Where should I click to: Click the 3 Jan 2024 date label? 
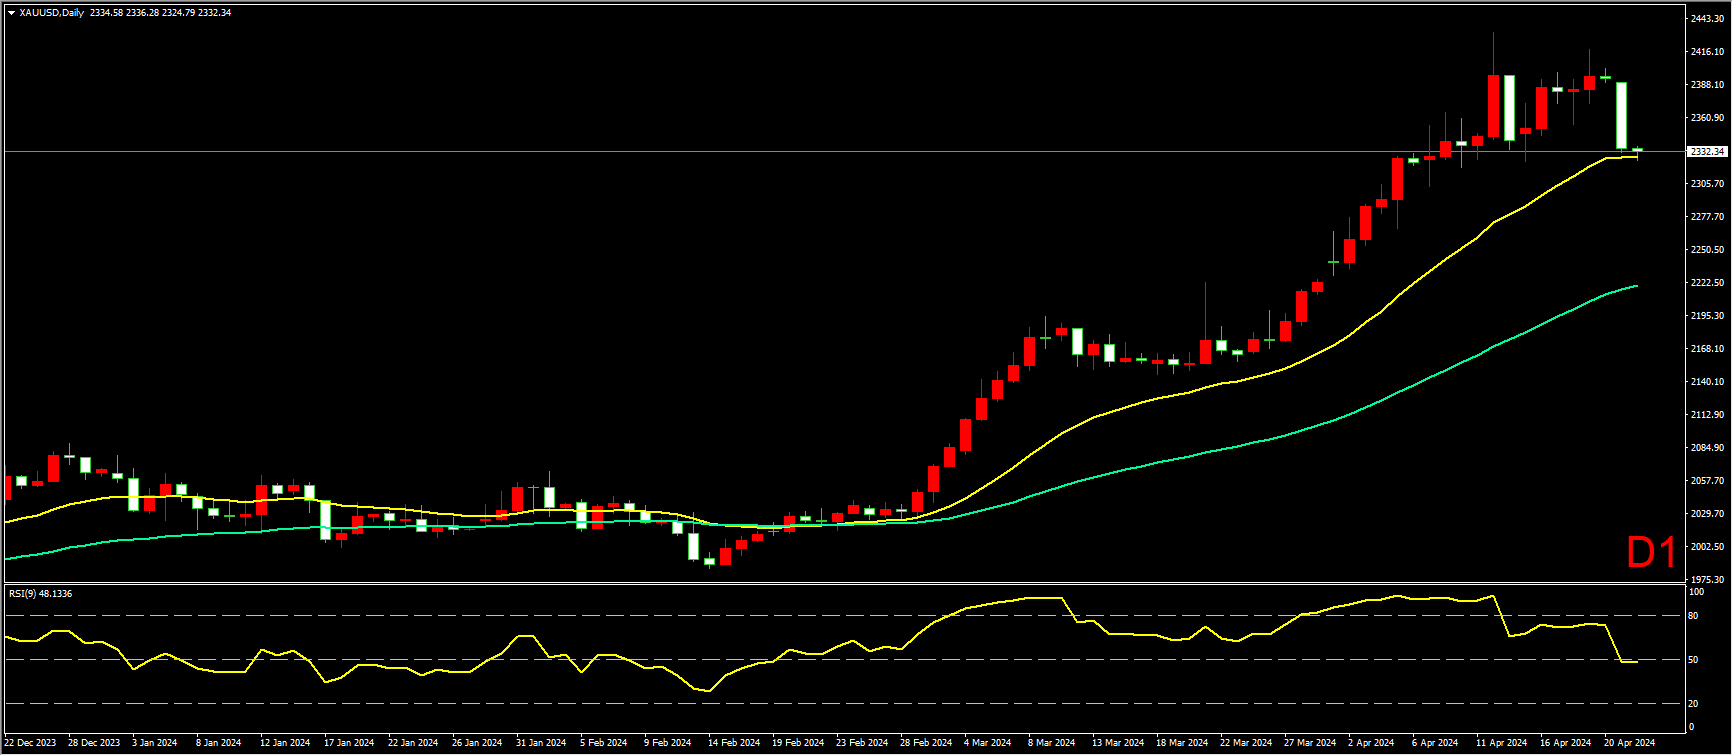pos(156,743)
